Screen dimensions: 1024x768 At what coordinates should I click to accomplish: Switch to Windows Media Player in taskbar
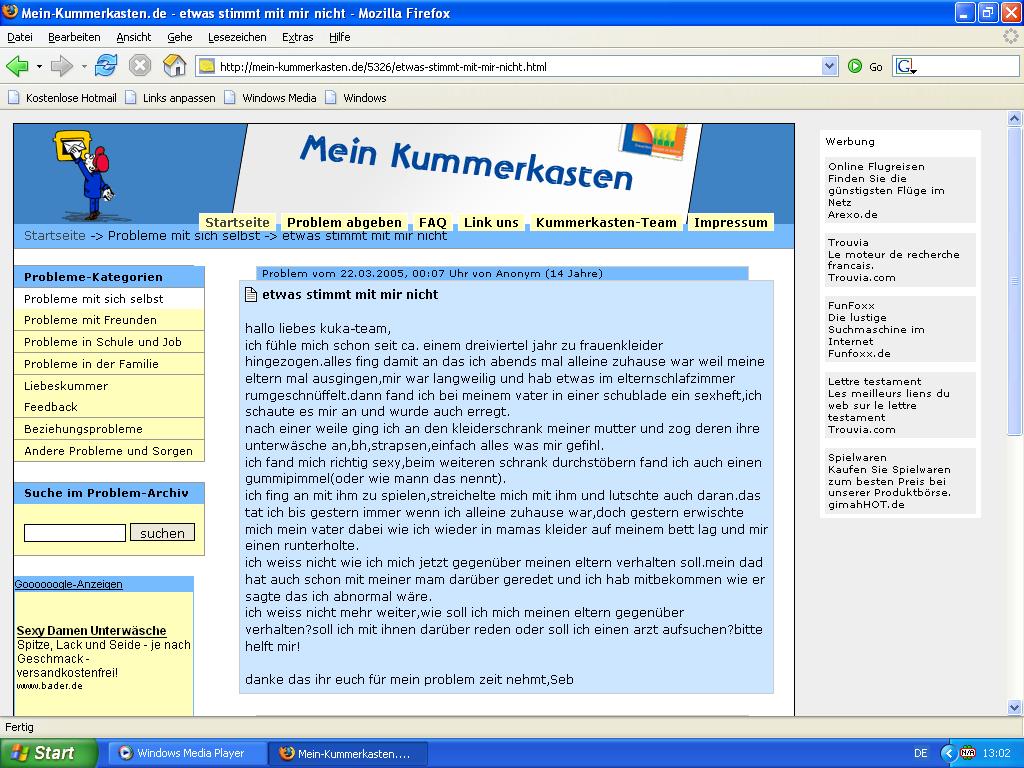190,753
